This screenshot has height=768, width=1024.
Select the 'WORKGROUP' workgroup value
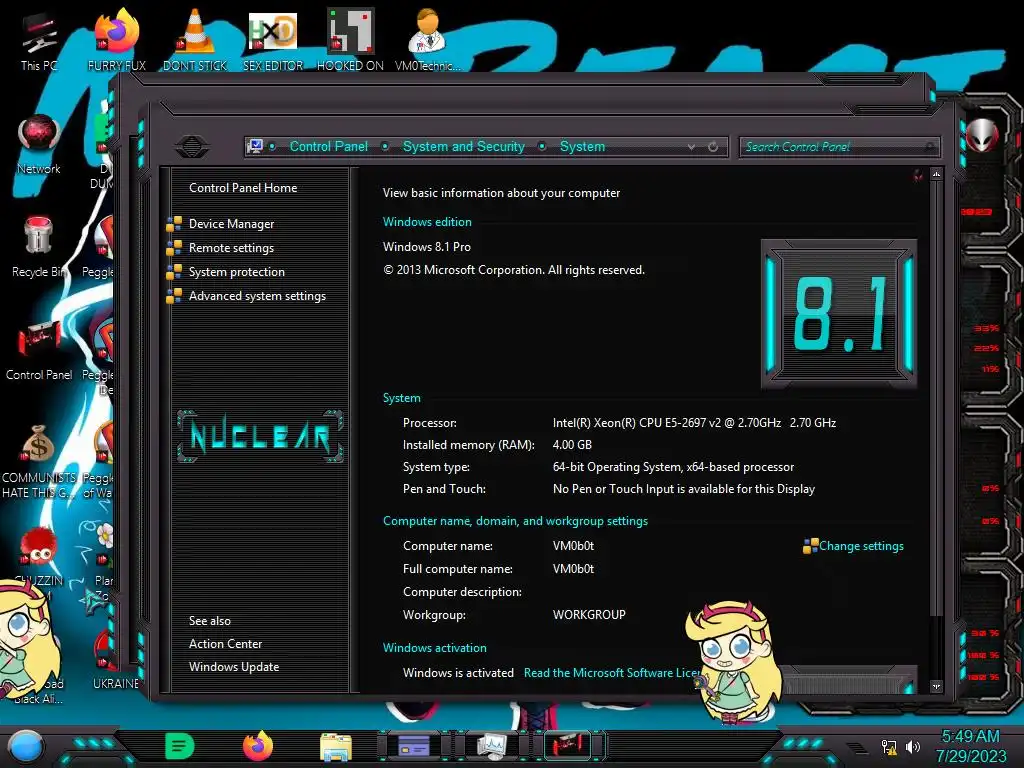point(589,615)
